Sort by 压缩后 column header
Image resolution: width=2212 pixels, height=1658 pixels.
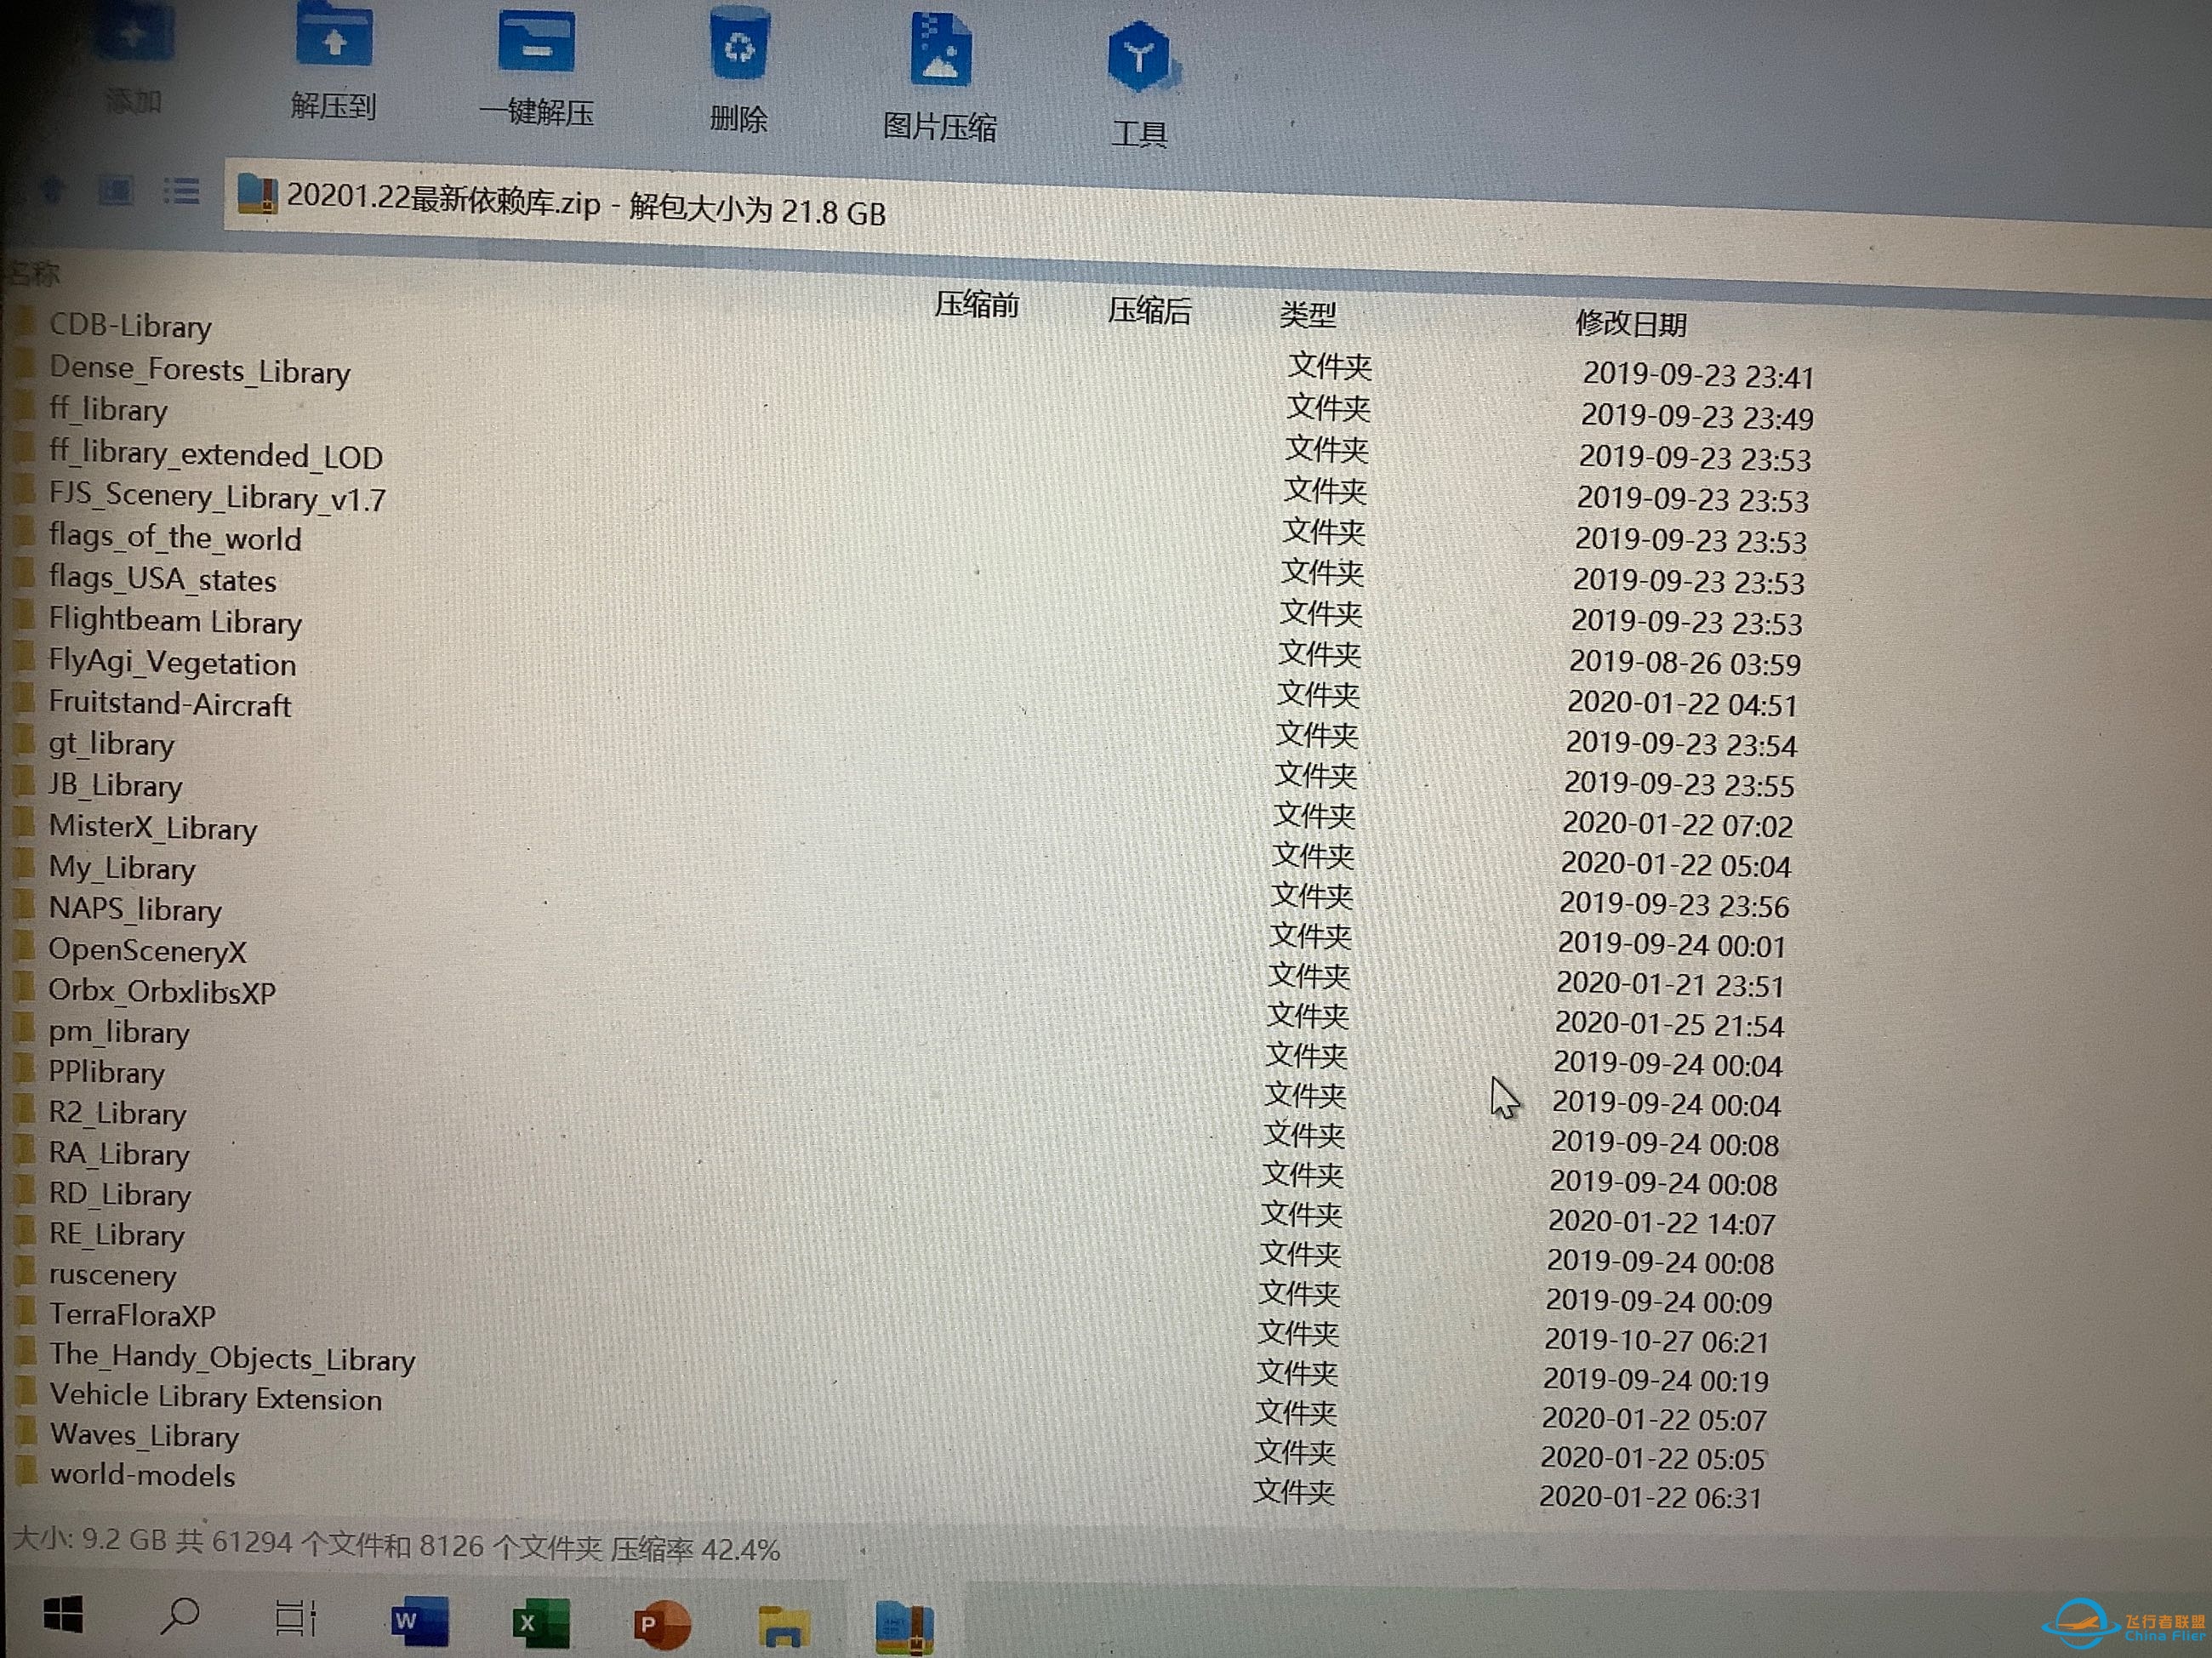click(1149, 310)
